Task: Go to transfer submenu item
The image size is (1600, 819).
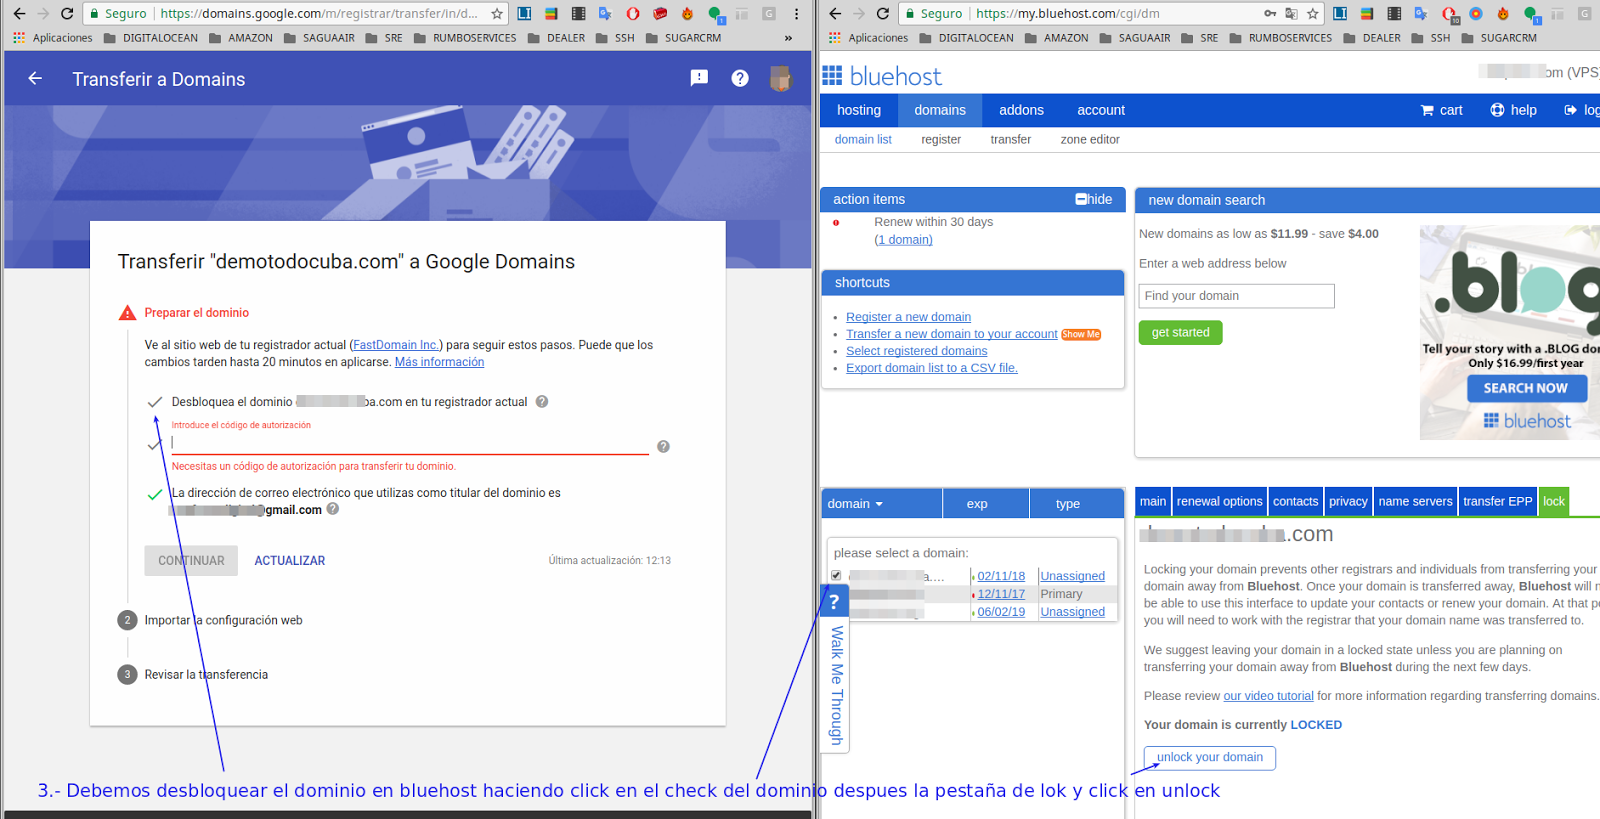Action: (1011, 140)
